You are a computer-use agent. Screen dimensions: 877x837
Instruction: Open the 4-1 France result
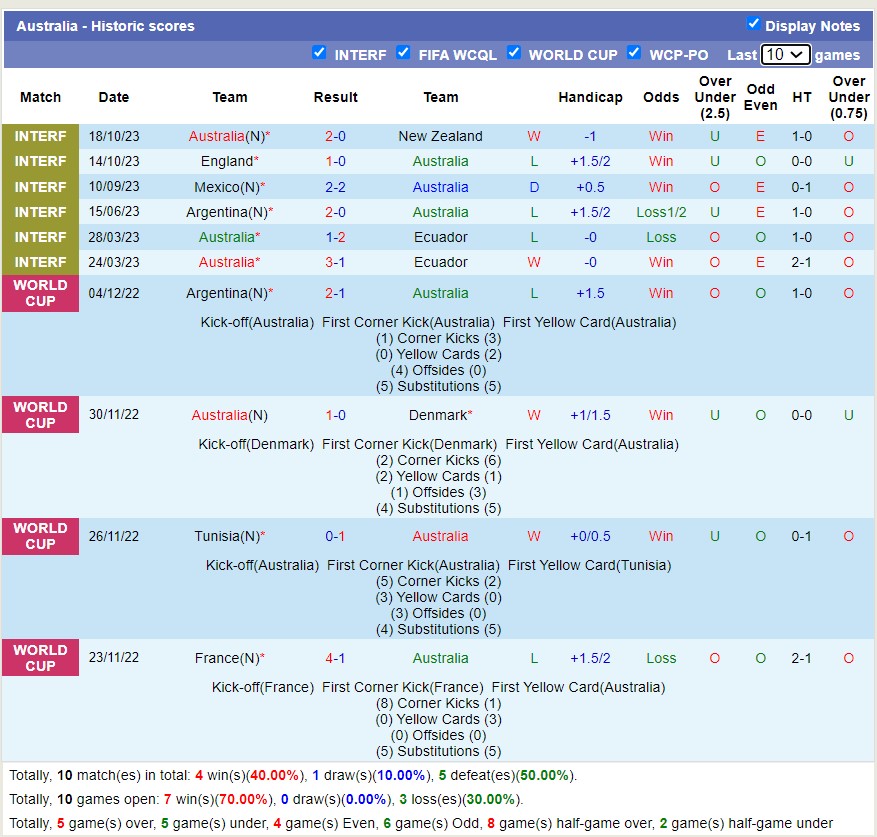point(335,658)
